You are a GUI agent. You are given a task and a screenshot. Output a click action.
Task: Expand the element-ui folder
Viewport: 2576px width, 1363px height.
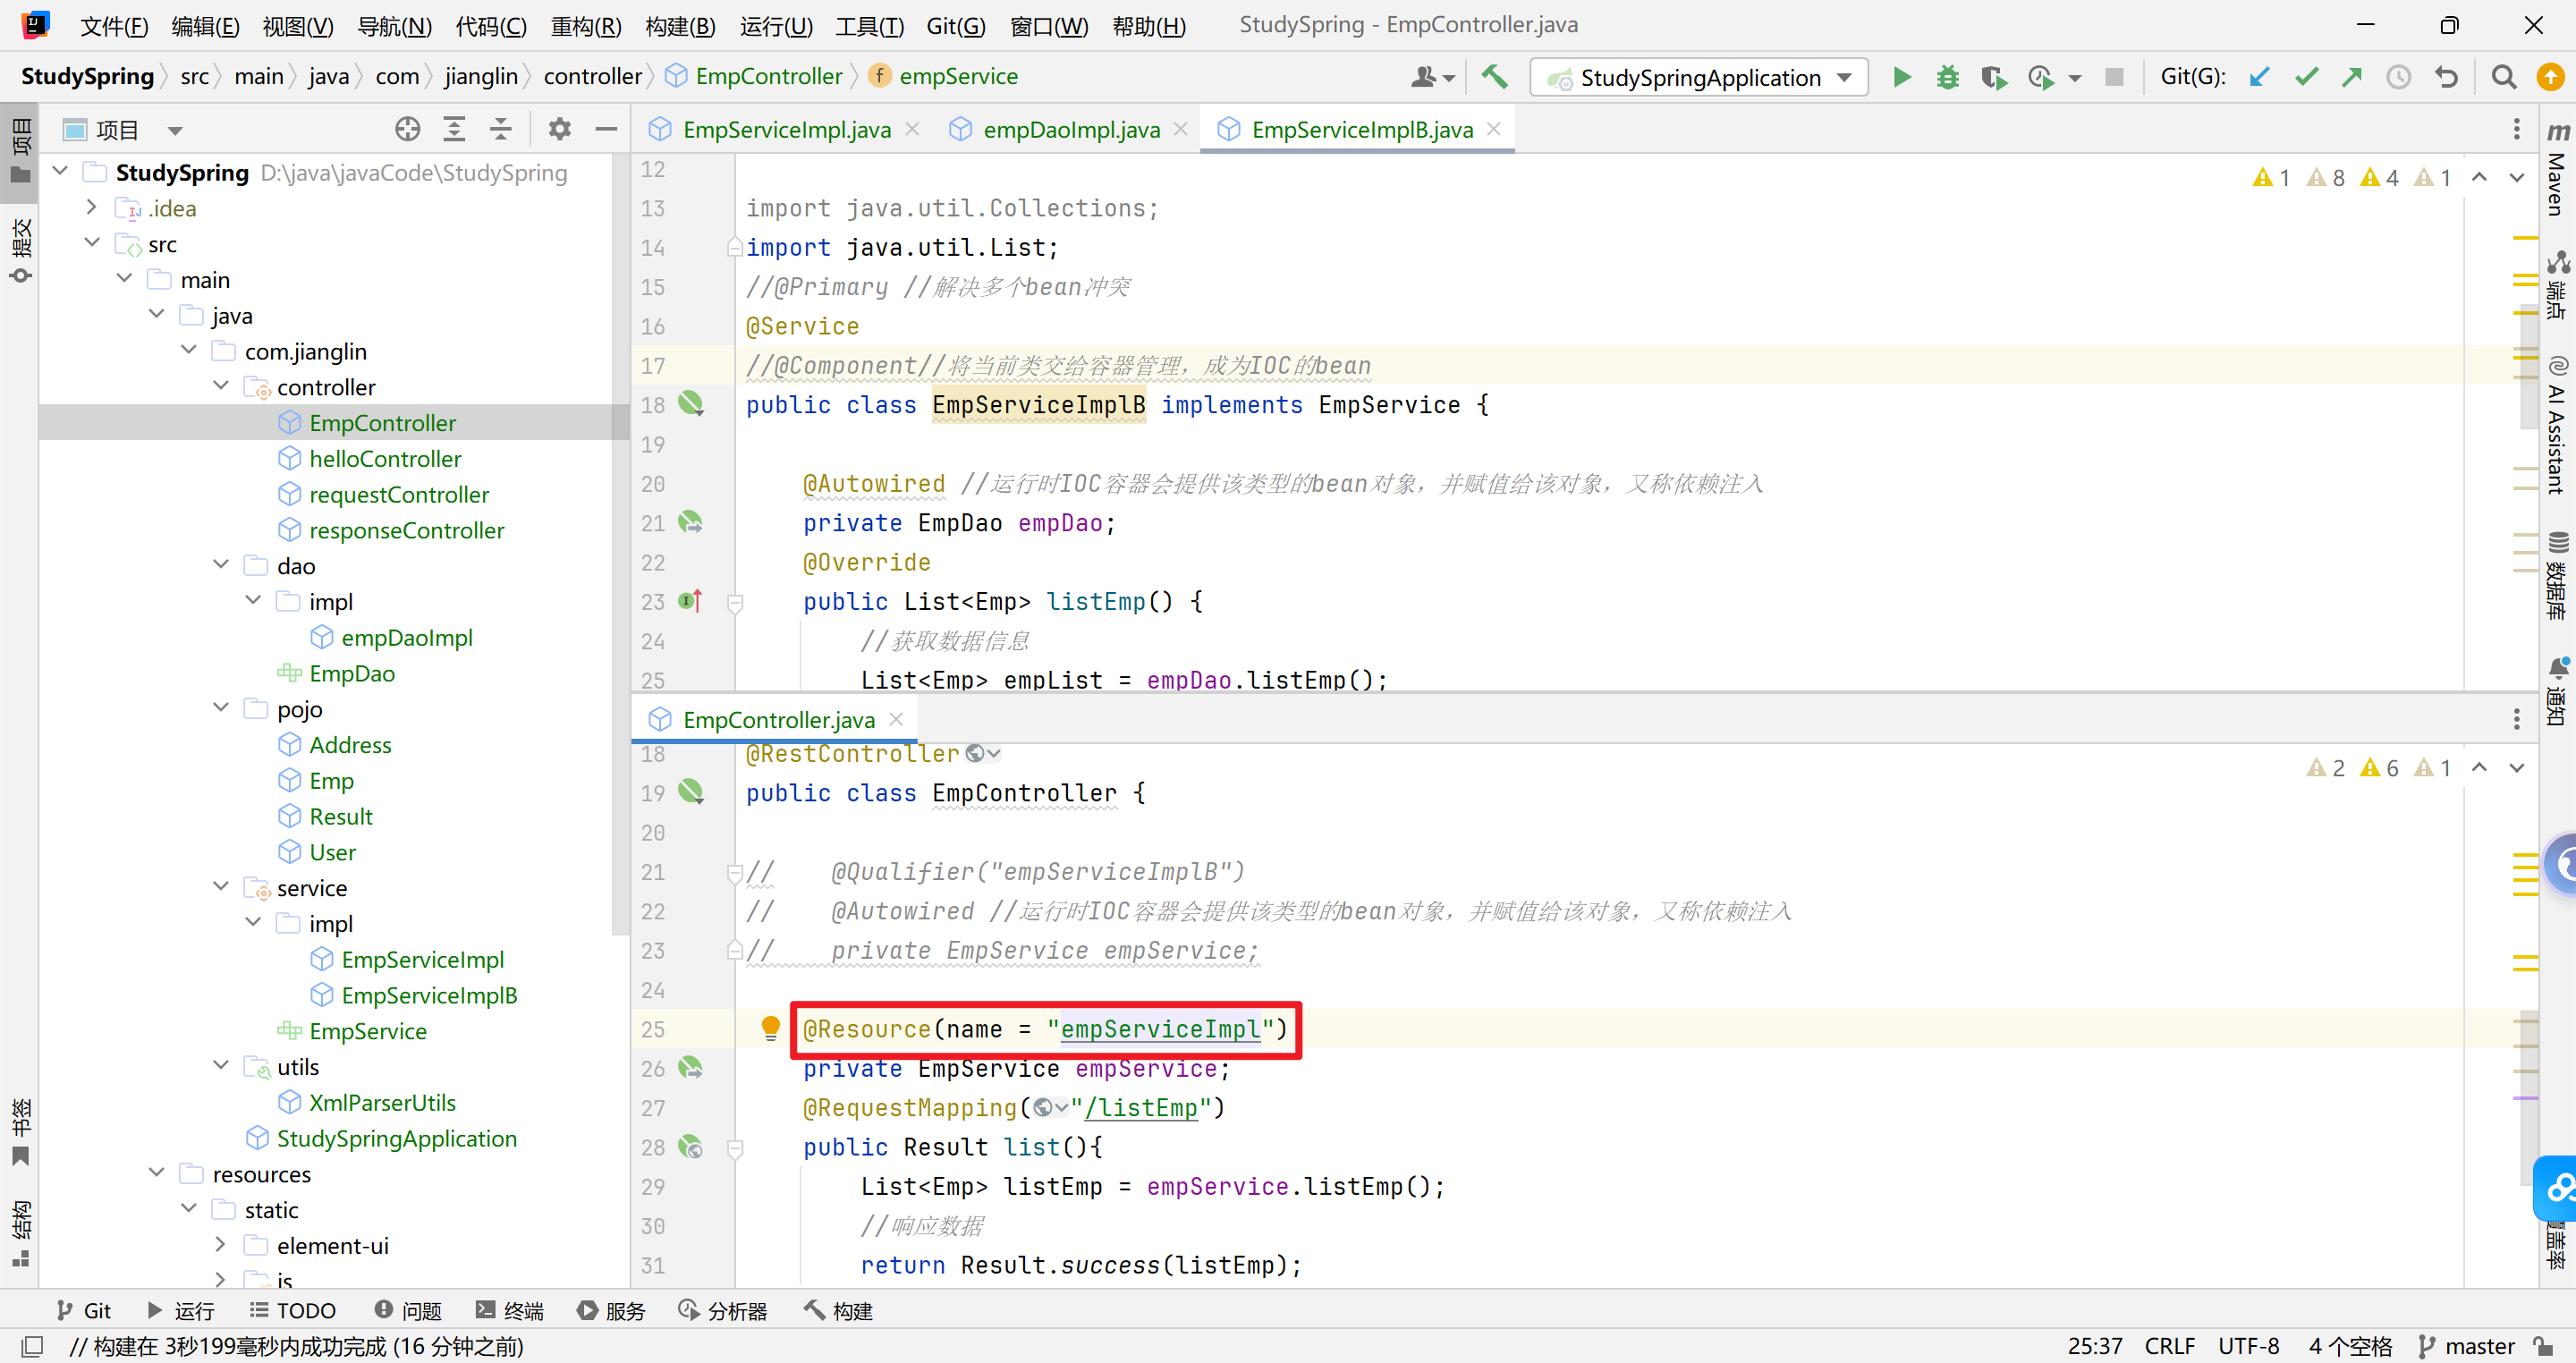pyautogui.click(x=221, y=1245)
